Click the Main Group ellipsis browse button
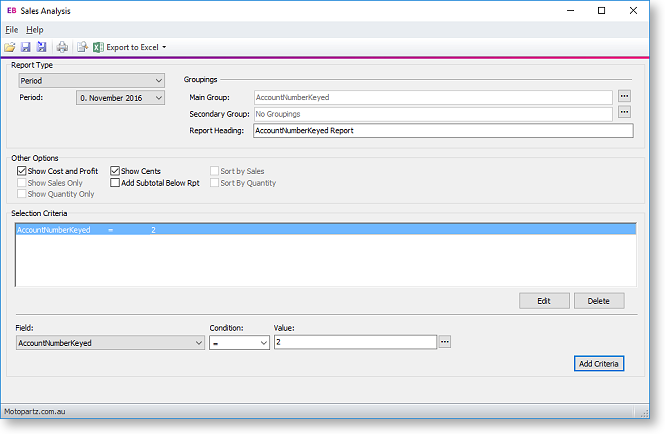The height and width of the screenshot is (434, 665). point(624,96)
